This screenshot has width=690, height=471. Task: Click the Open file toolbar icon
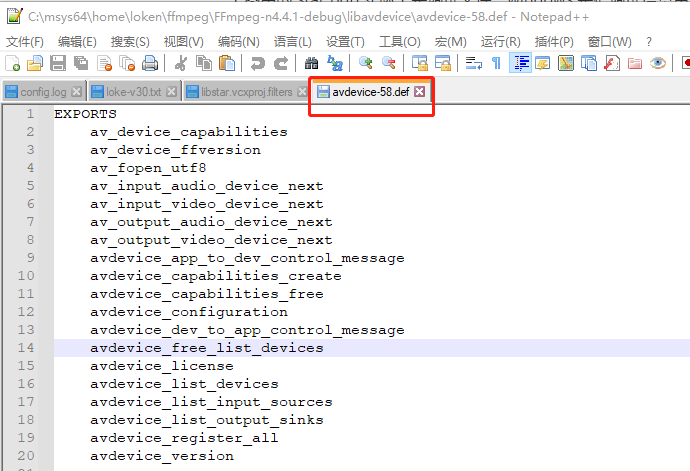click(x=35, y=63)
